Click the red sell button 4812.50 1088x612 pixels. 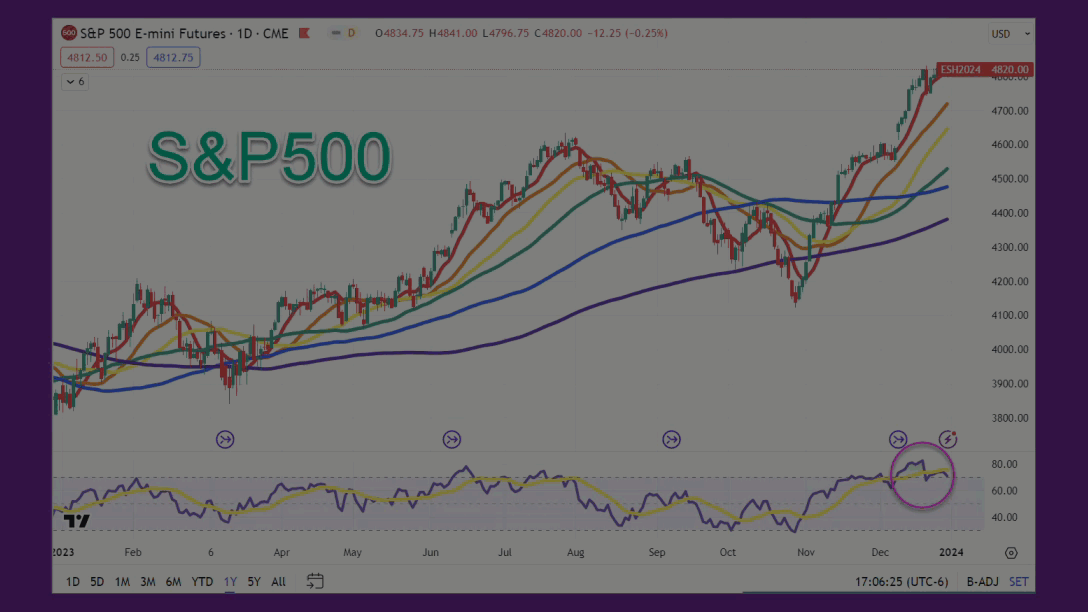pyautogui.click(x=87, y=58)
